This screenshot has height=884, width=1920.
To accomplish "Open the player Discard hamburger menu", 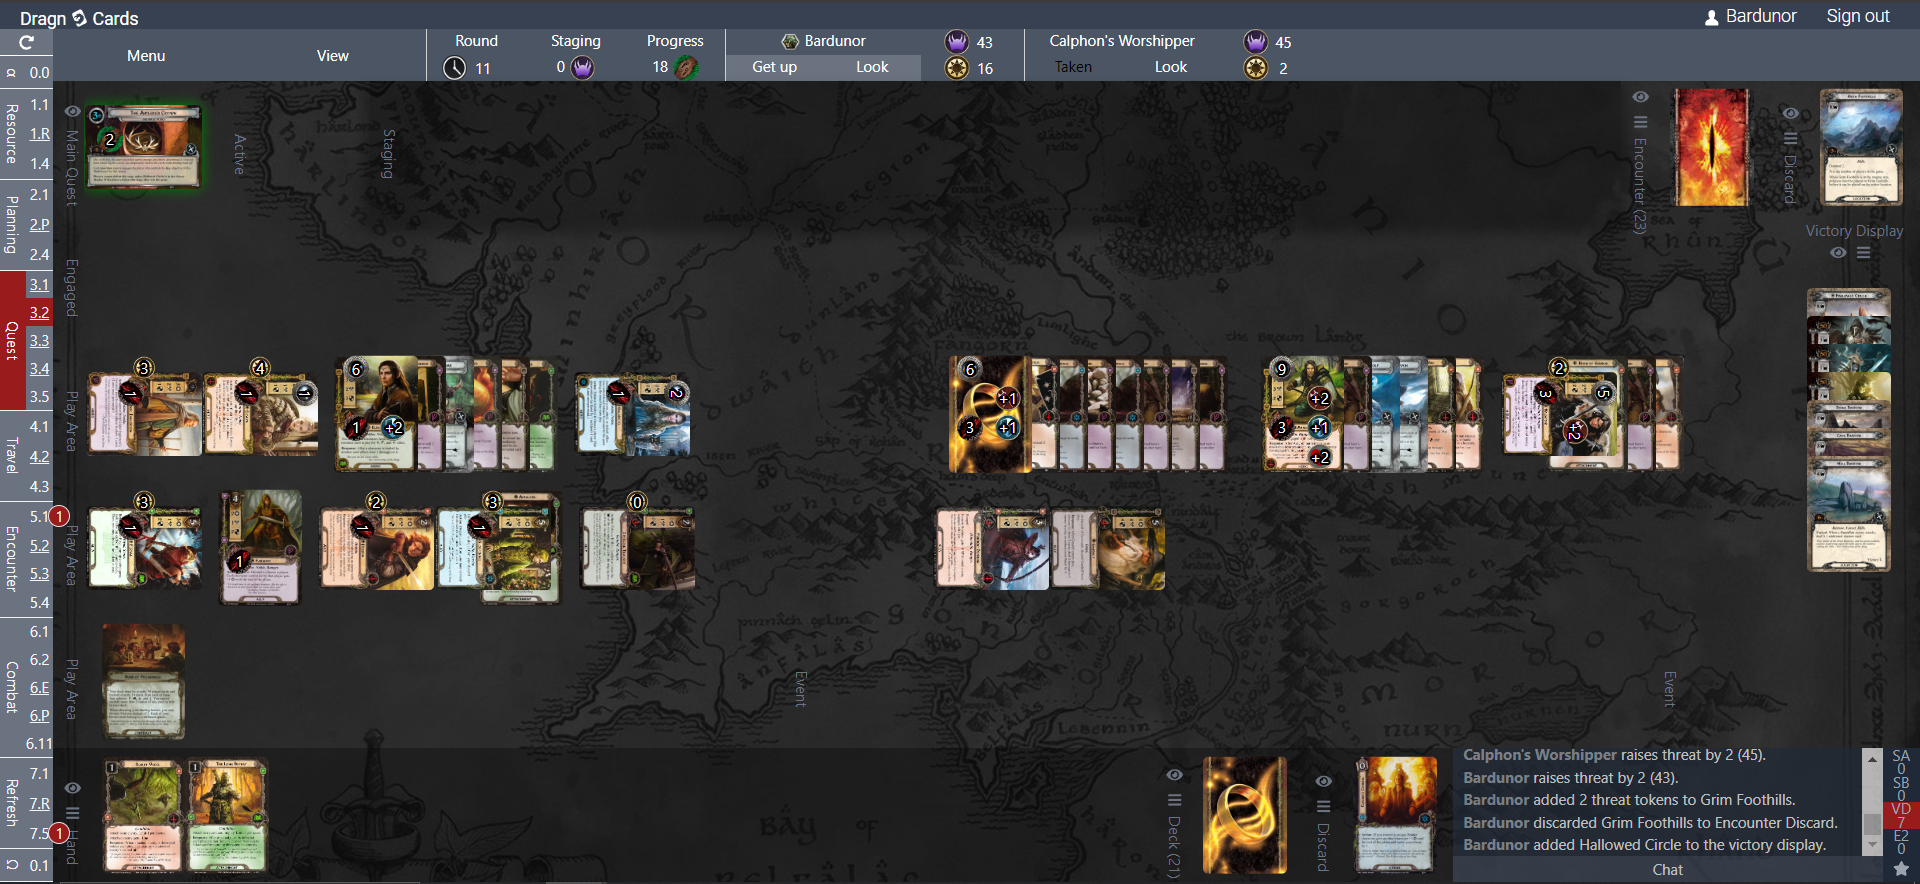I will 1323,806.
